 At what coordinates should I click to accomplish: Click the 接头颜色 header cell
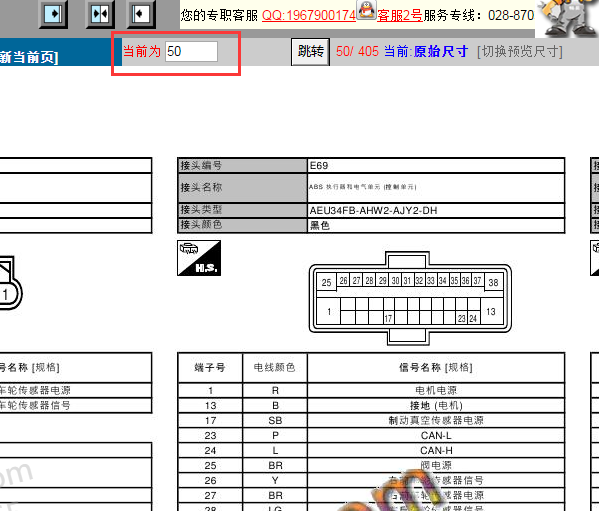tap(243, 225)
